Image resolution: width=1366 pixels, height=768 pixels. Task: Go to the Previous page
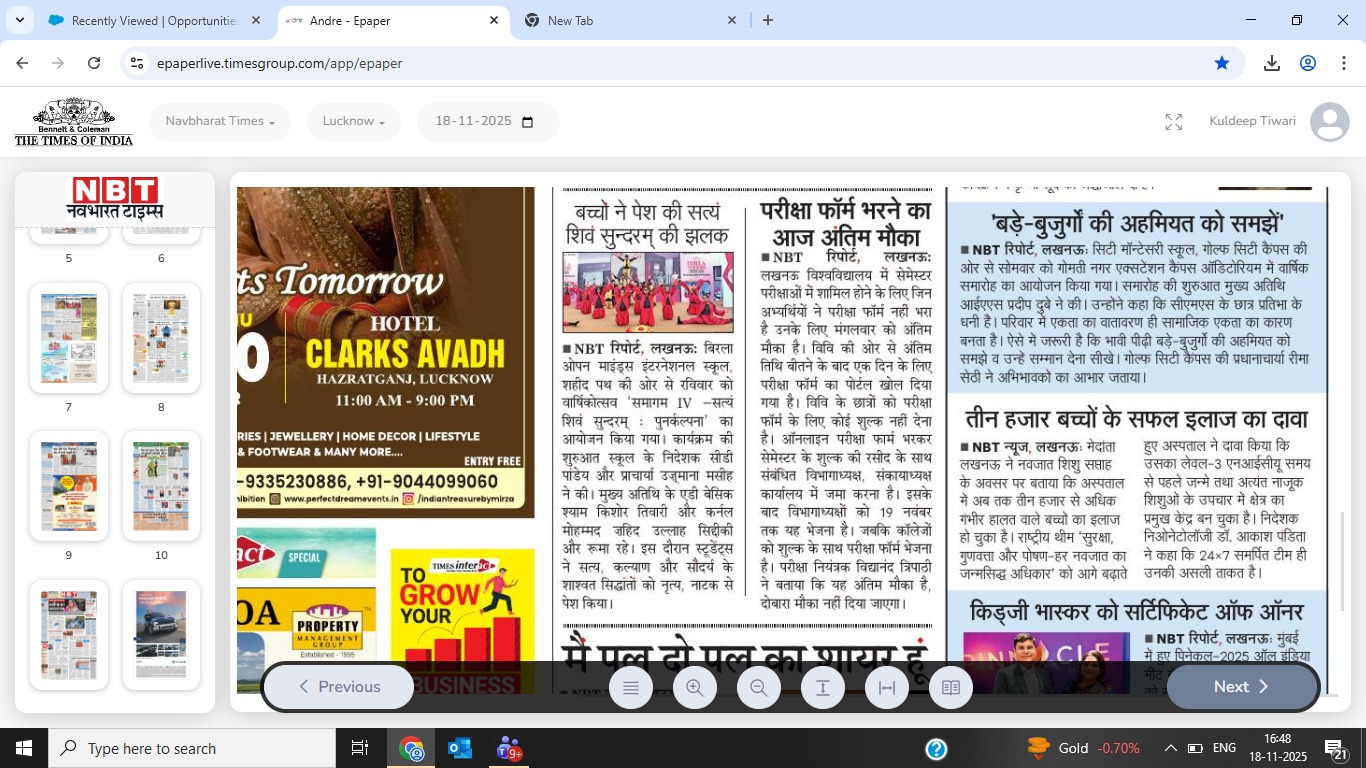(339, 687)
